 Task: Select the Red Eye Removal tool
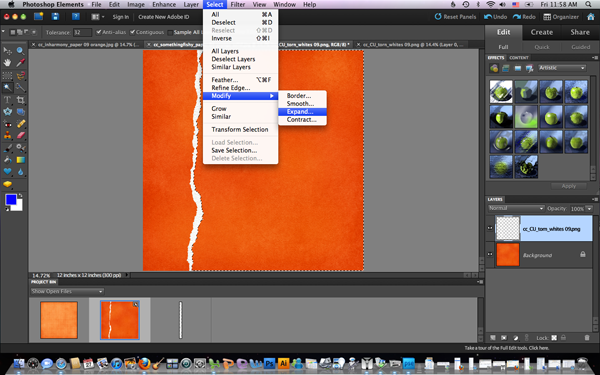pos(7,124)
